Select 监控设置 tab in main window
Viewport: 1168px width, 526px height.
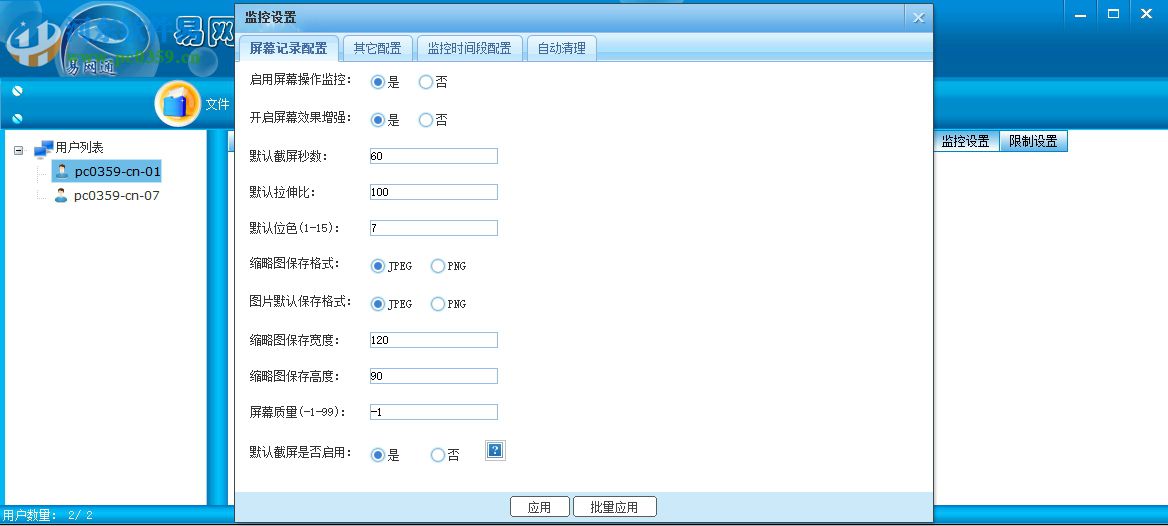pos(965,141)
